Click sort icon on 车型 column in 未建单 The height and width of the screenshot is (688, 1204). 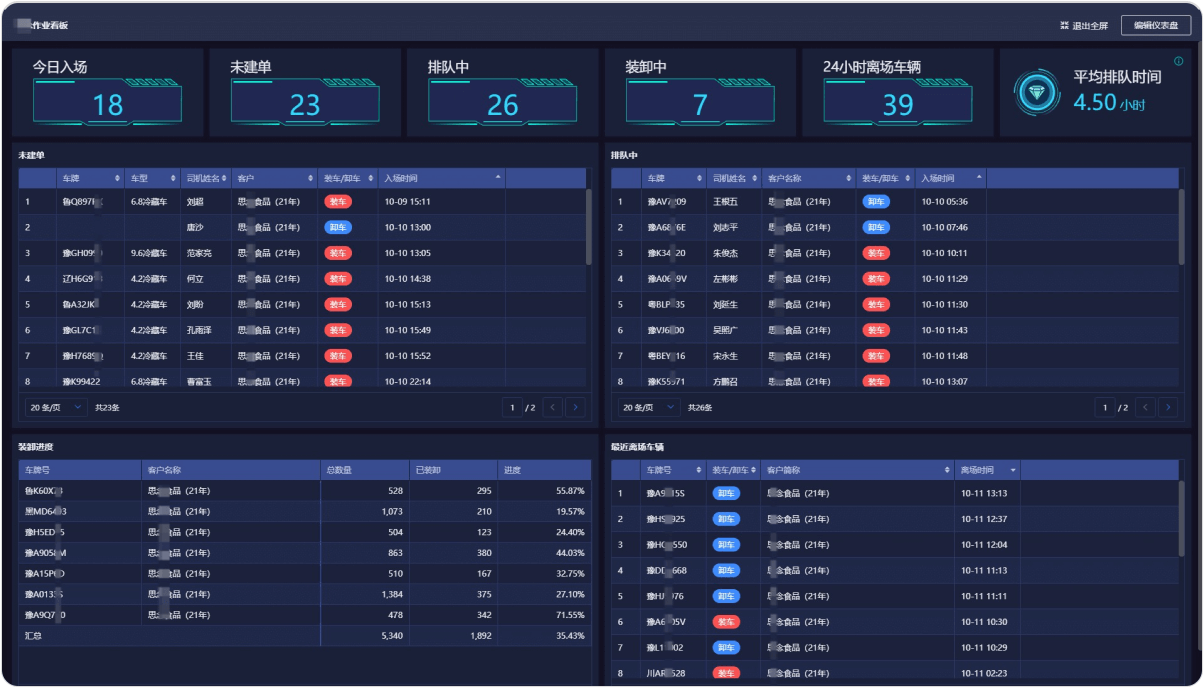click(172, 178)
